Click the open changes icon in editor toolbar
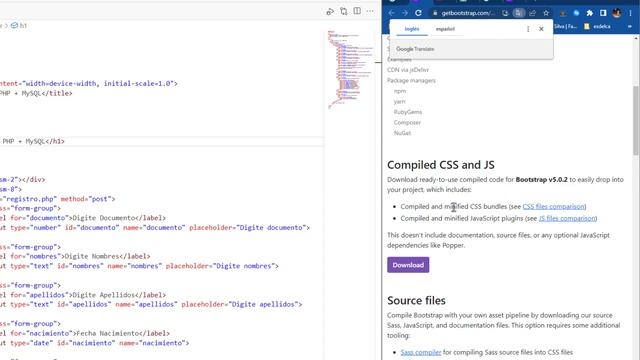This screenshot has width=640, height=360. click(x=344, y=11)
